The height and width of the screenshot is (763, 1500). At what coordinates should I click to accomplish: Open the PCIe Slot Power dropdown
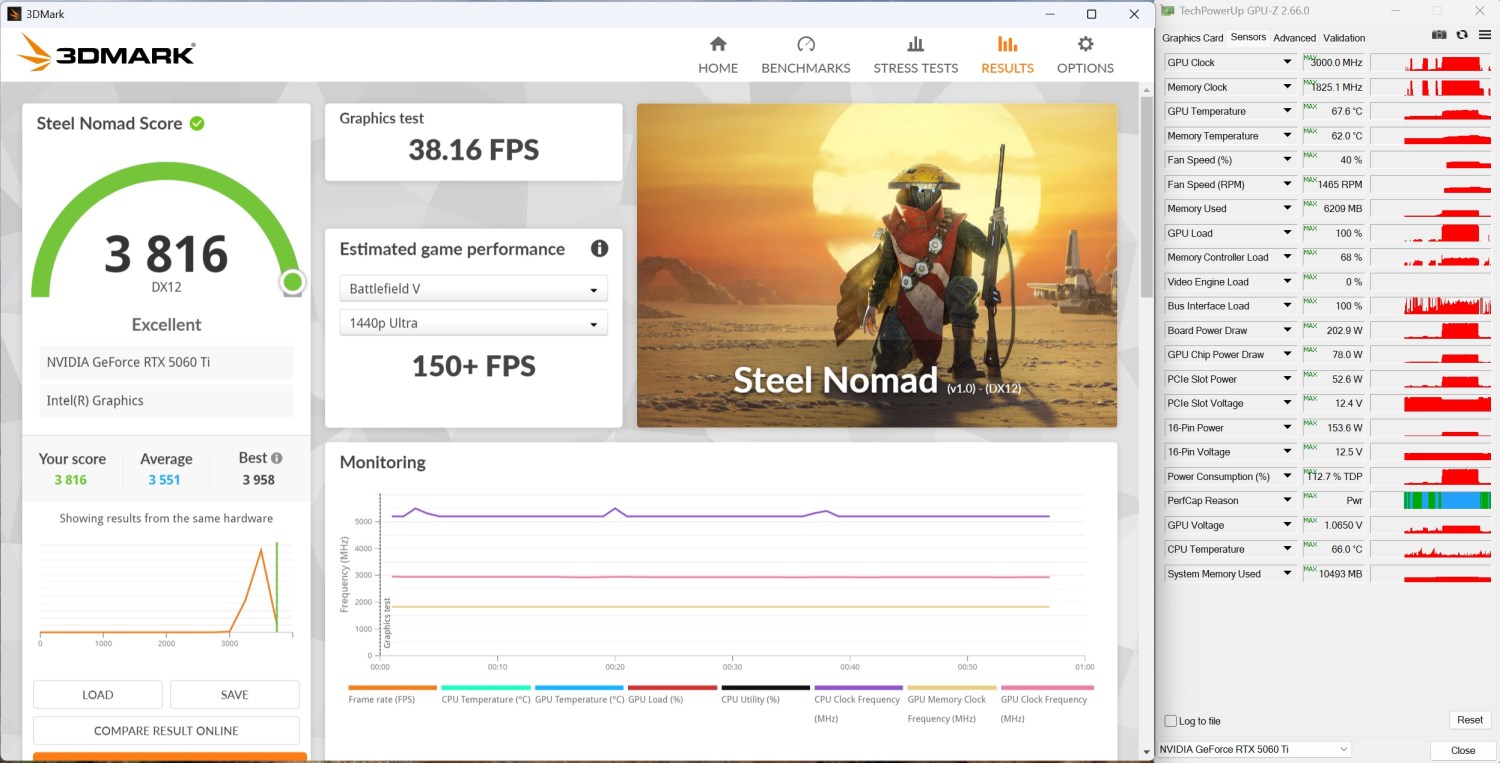(1287, 379)
